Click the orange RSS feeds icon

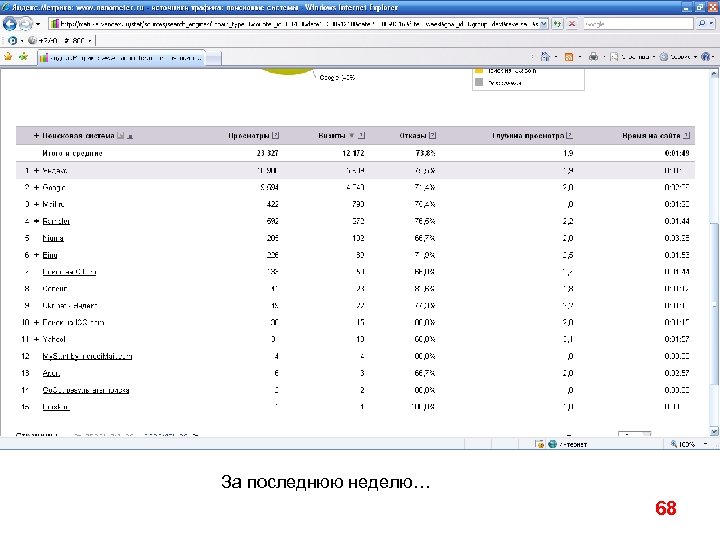tap(569, 57)
